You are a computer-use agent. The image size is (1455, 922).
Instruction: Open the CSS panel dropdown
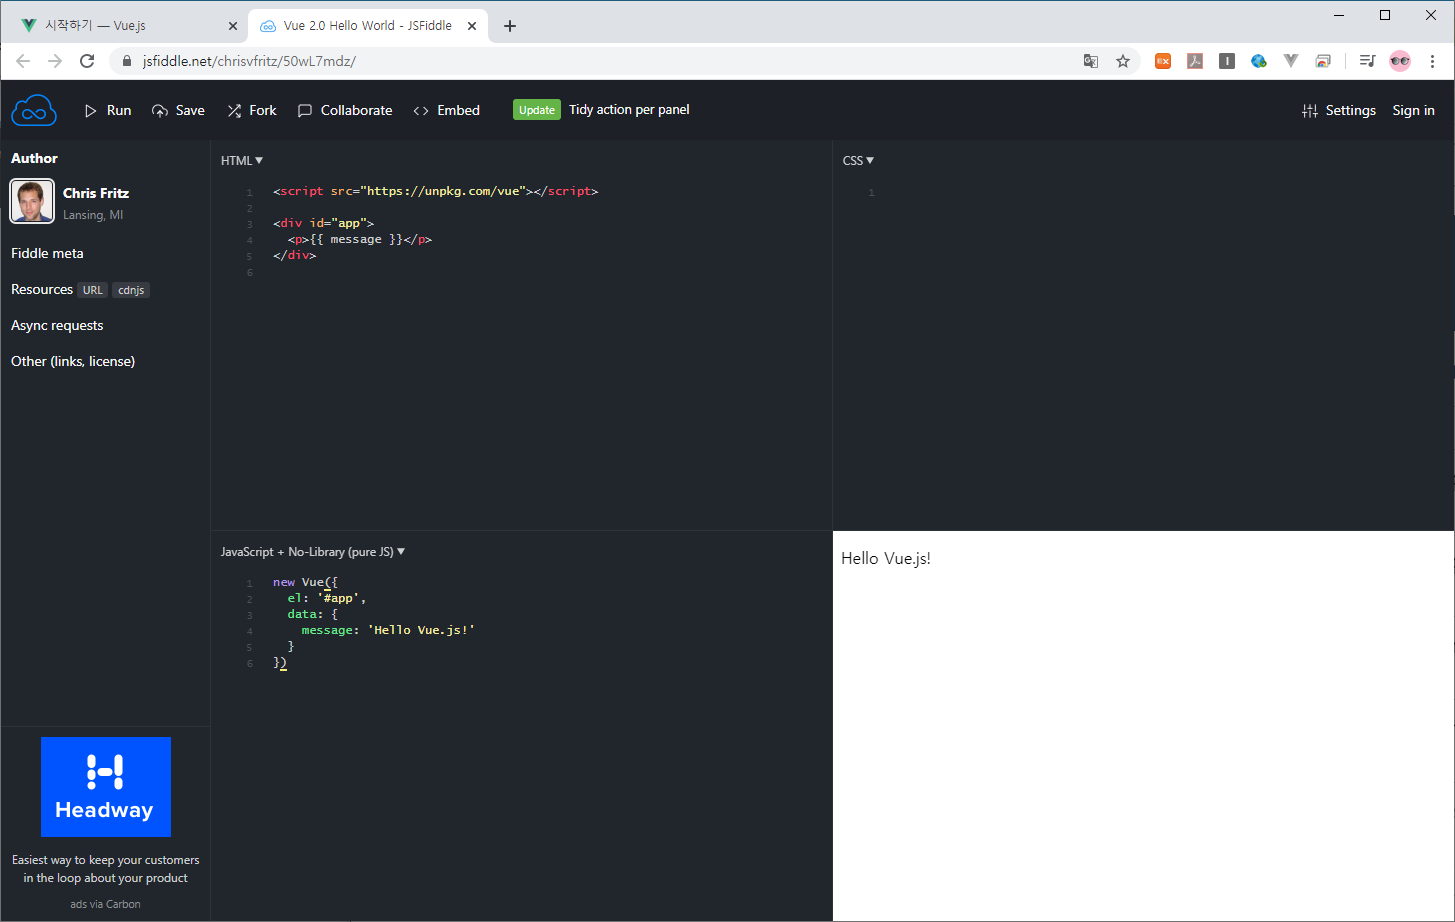pyautogui.click(x=858, y=160)
